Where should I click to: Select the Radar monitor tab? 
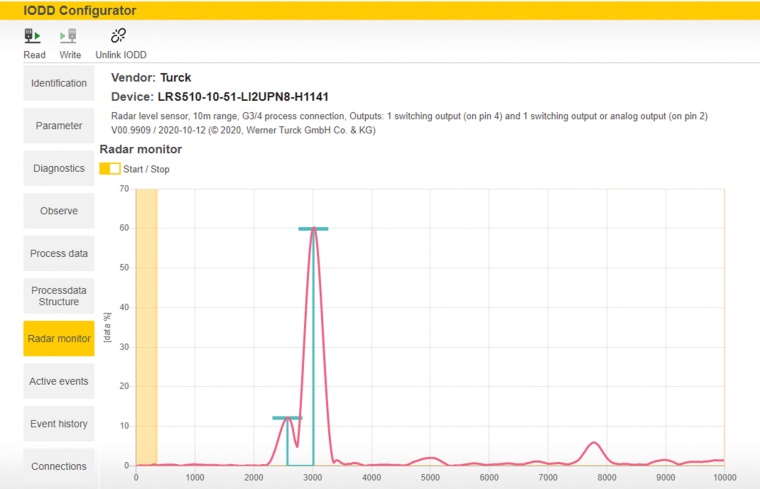click(x=59, y=339)
